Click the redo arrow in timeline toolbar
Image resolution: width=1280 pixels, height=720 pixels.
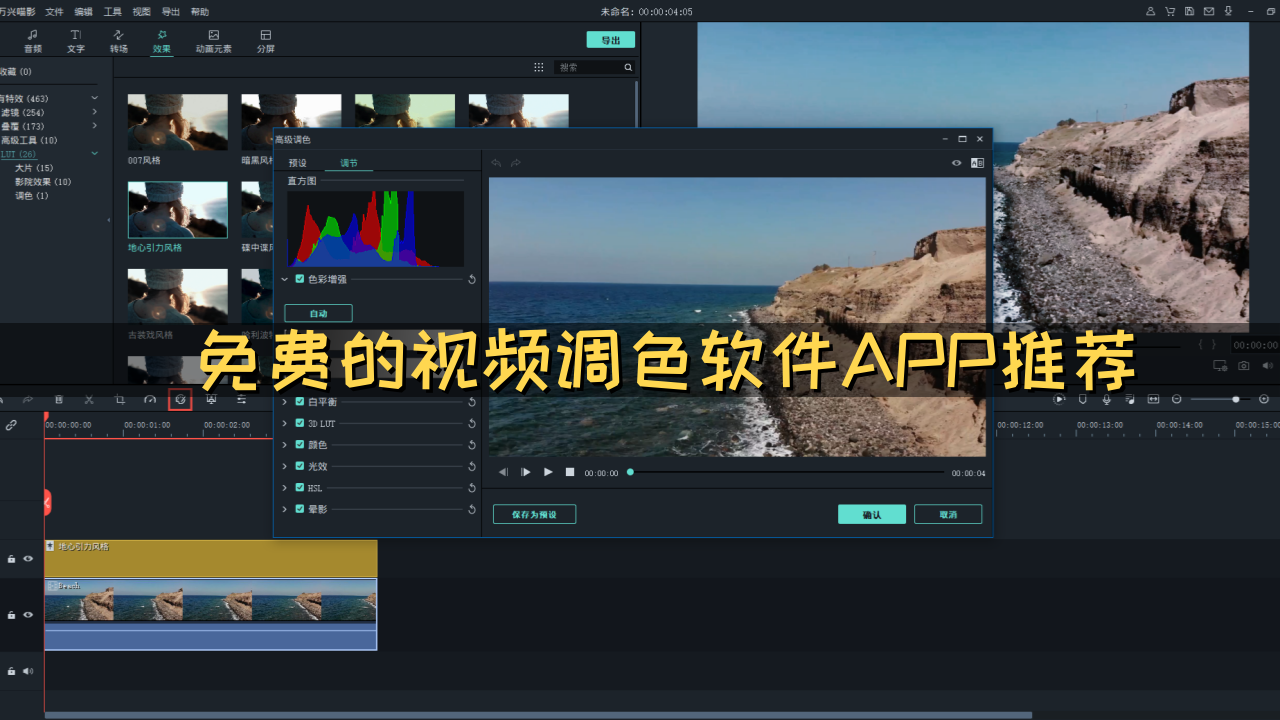28,399
